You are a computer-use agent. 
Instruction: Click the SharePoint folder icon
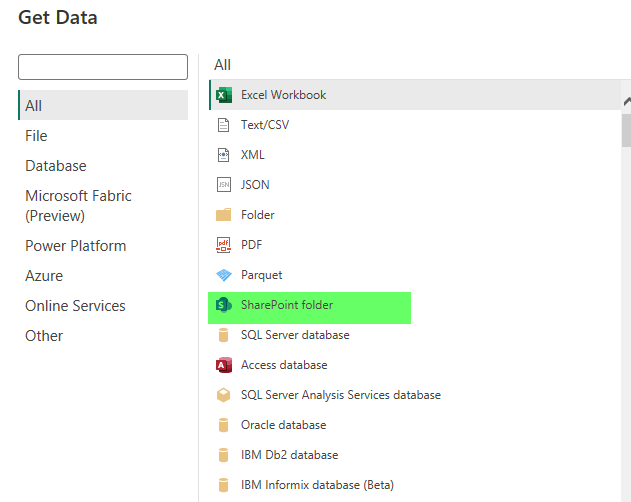[224, 305]
